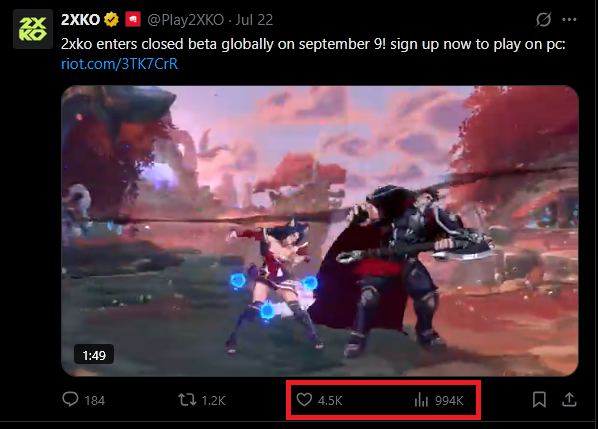Click the 2XKO display name
The height and width of the screenshot is (429, 598).
click(x=80, y=19)
